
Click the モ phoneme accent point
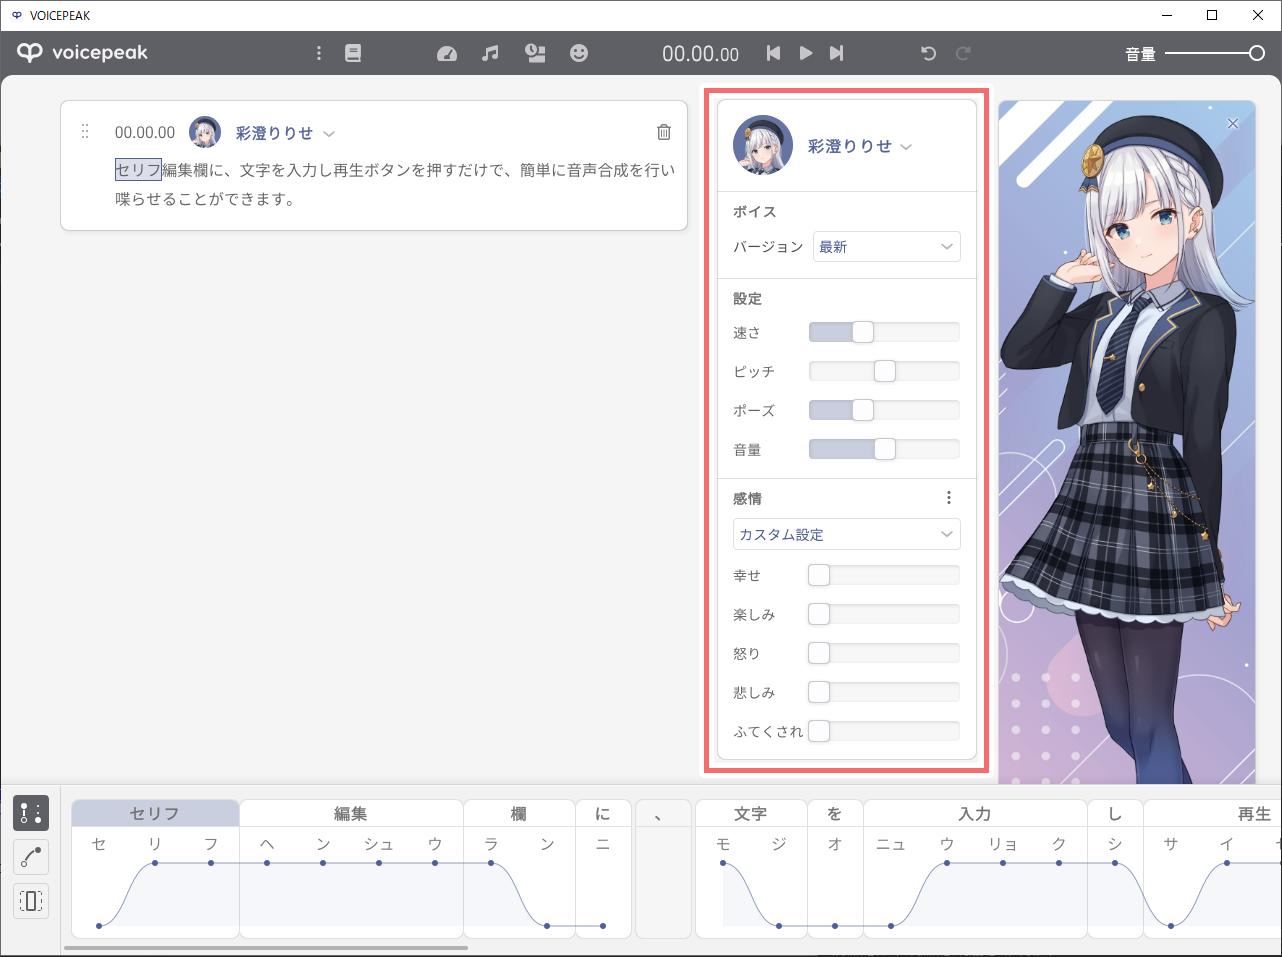[x=723, y=863]
